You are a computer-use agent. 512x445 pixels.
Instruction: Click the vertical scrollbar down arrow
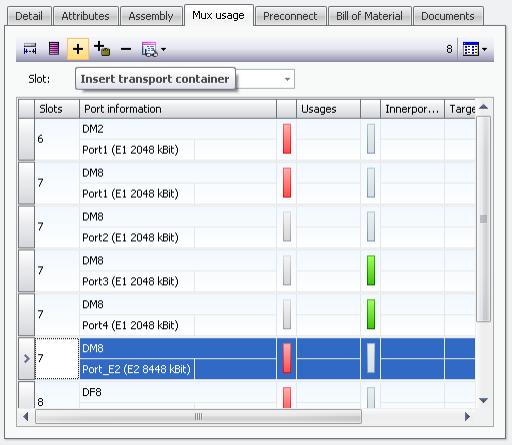click(x=483, y=400)
